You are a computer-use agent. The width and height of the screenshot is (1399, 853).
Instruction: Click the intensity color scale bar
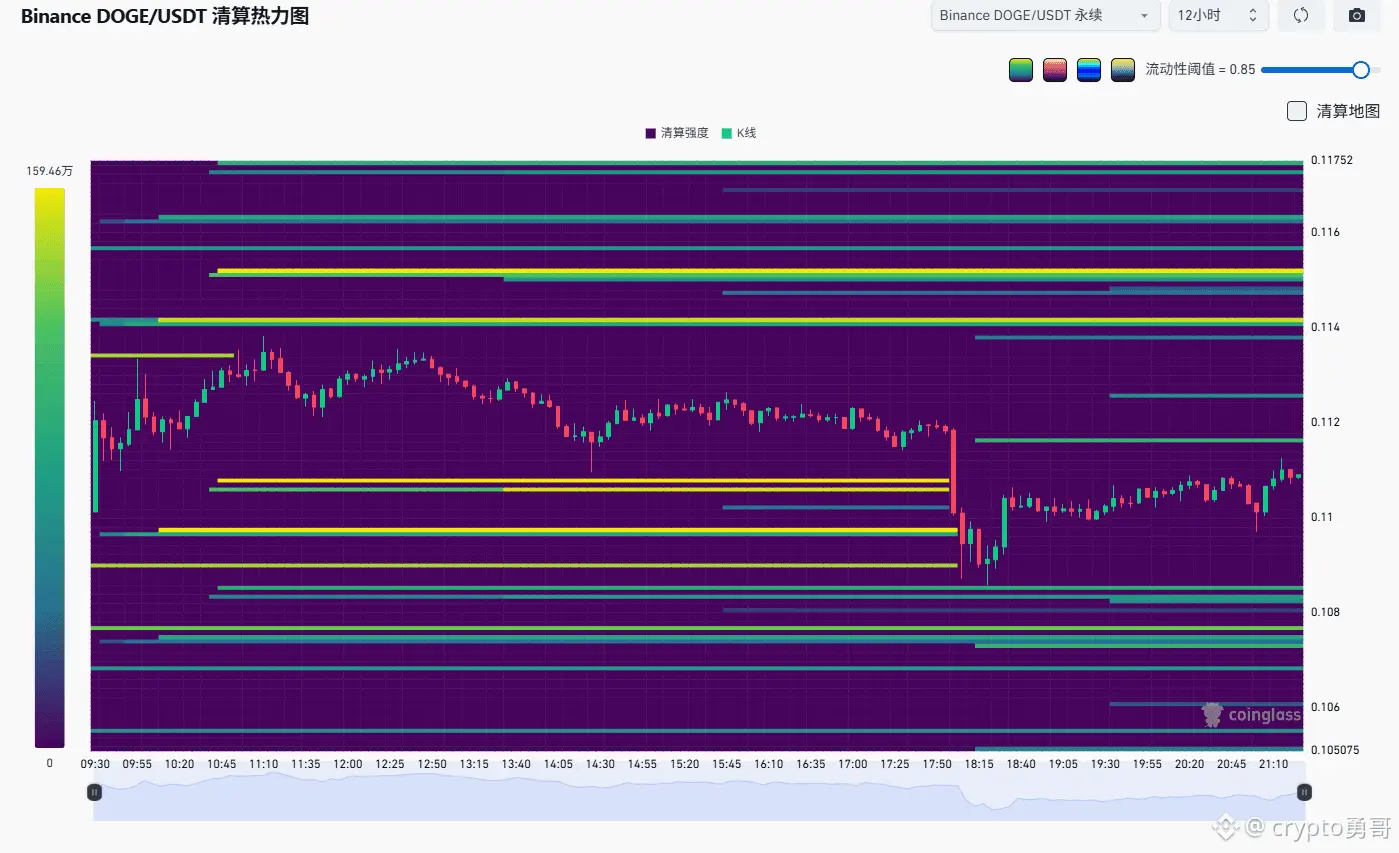50,468
